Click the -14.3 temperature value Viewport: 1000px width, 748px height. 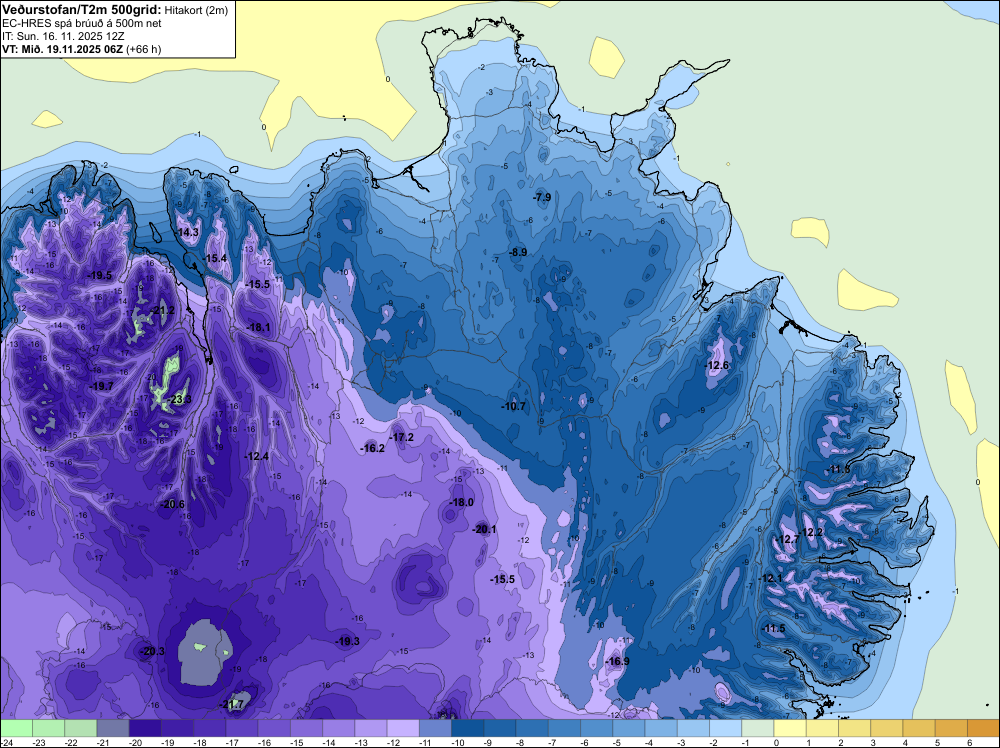(187, 233)
